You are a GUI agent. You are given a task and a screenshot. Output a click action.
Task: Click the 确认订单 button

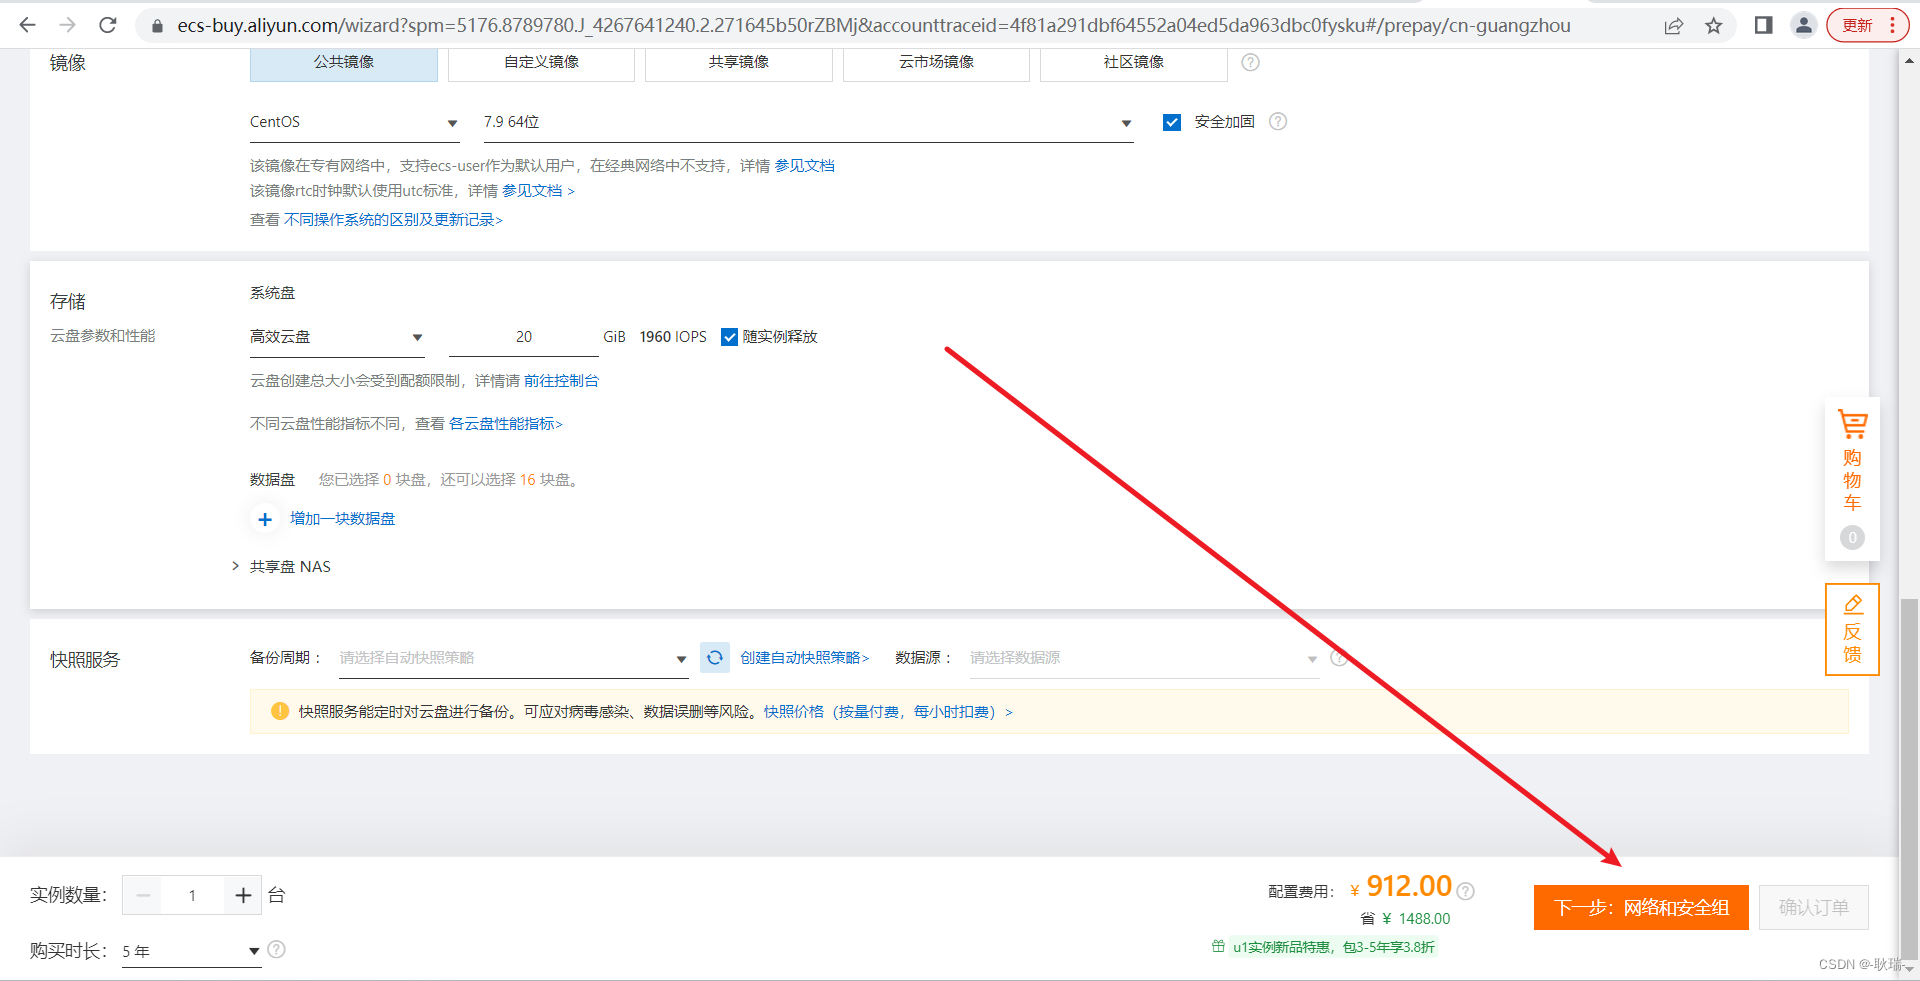pos(1813,908)
